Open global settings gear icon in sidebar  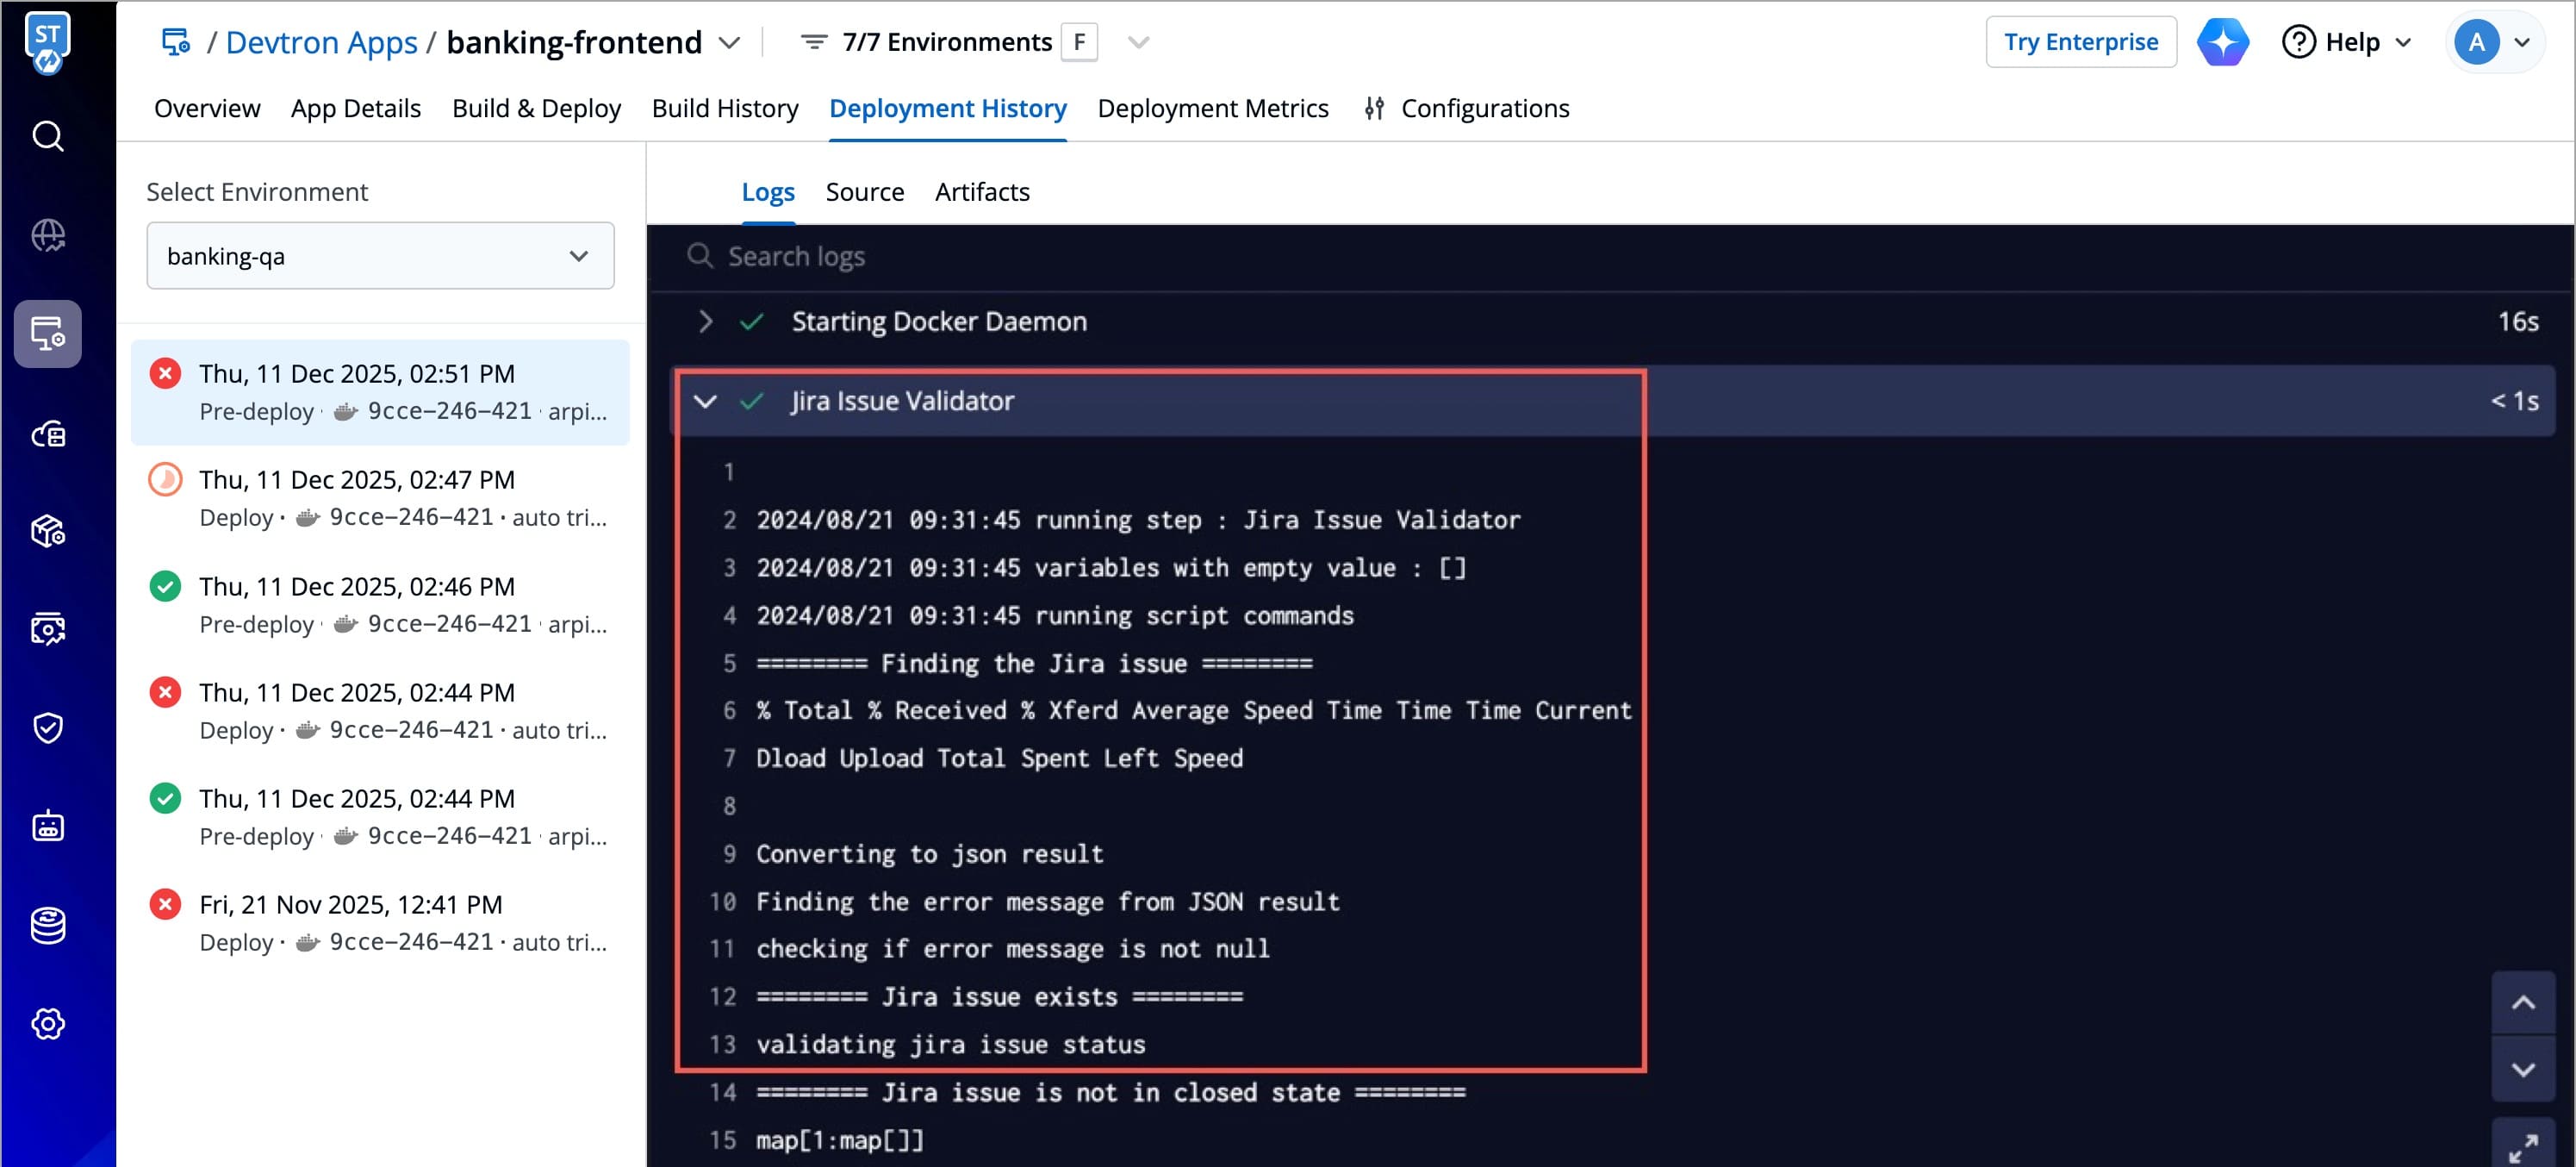48,1023
